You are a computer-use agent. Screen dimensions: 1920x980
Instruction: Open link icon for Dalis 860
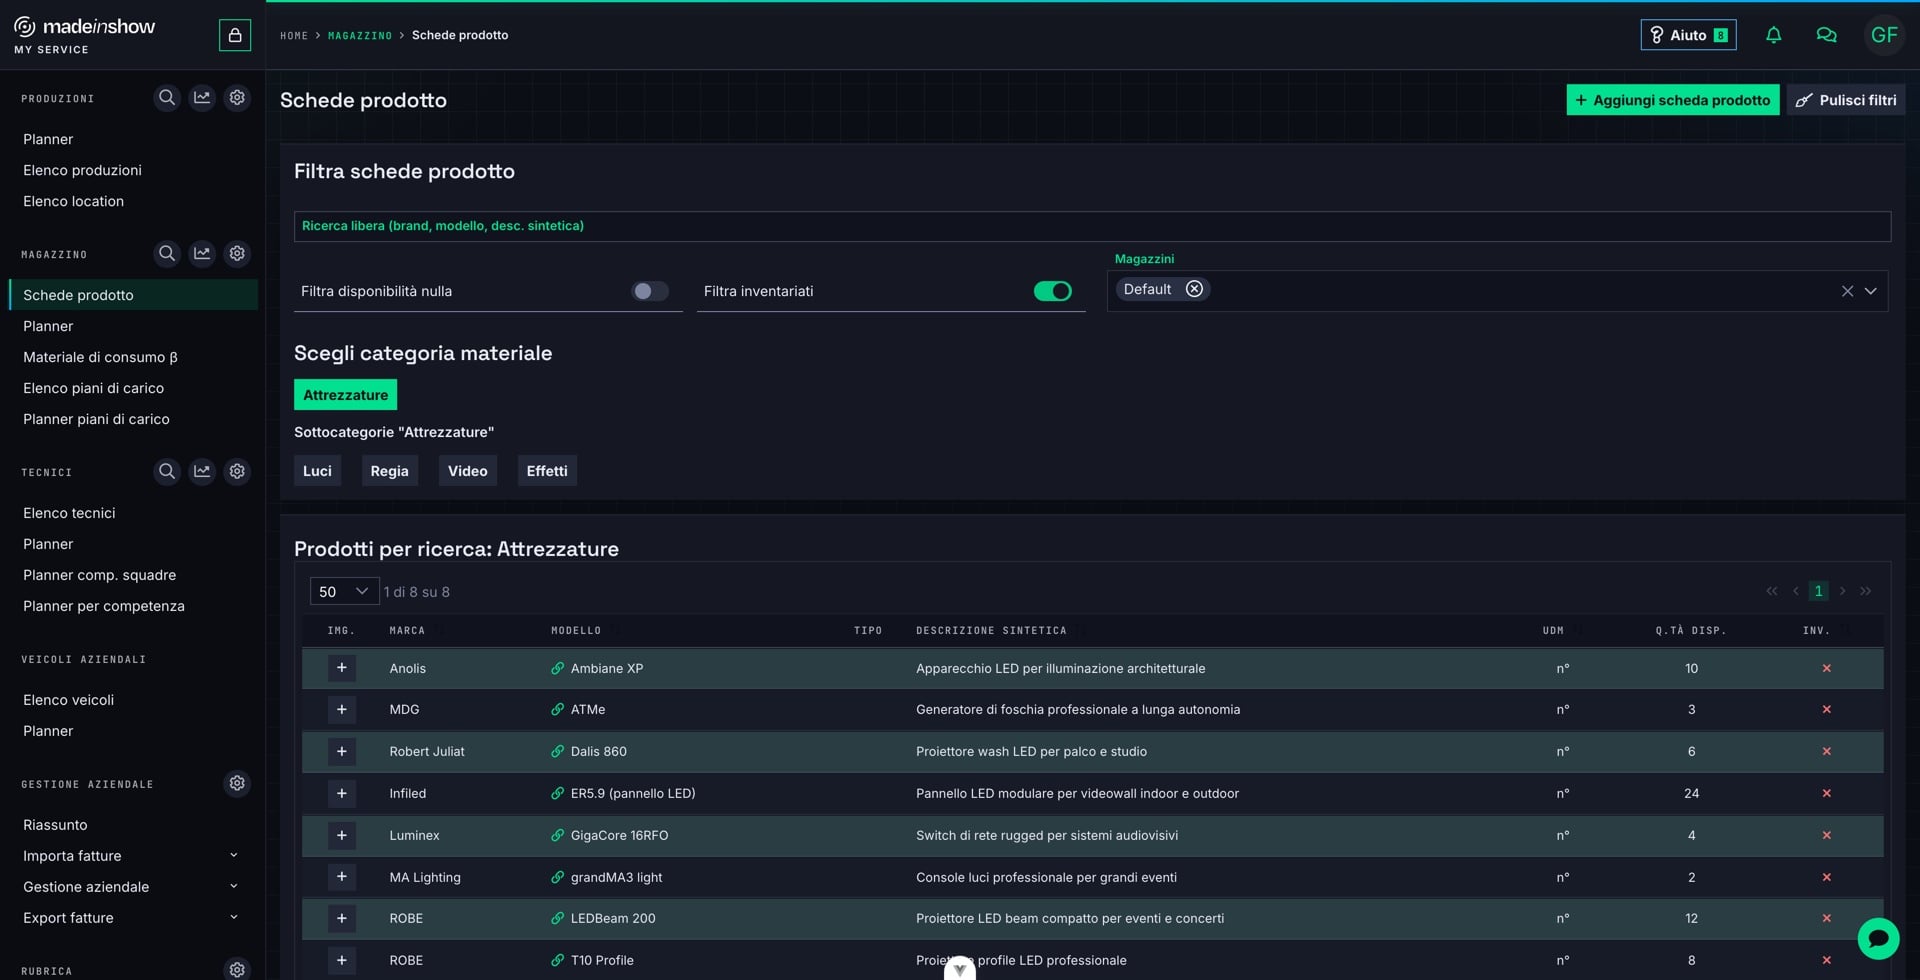point(558,751)
